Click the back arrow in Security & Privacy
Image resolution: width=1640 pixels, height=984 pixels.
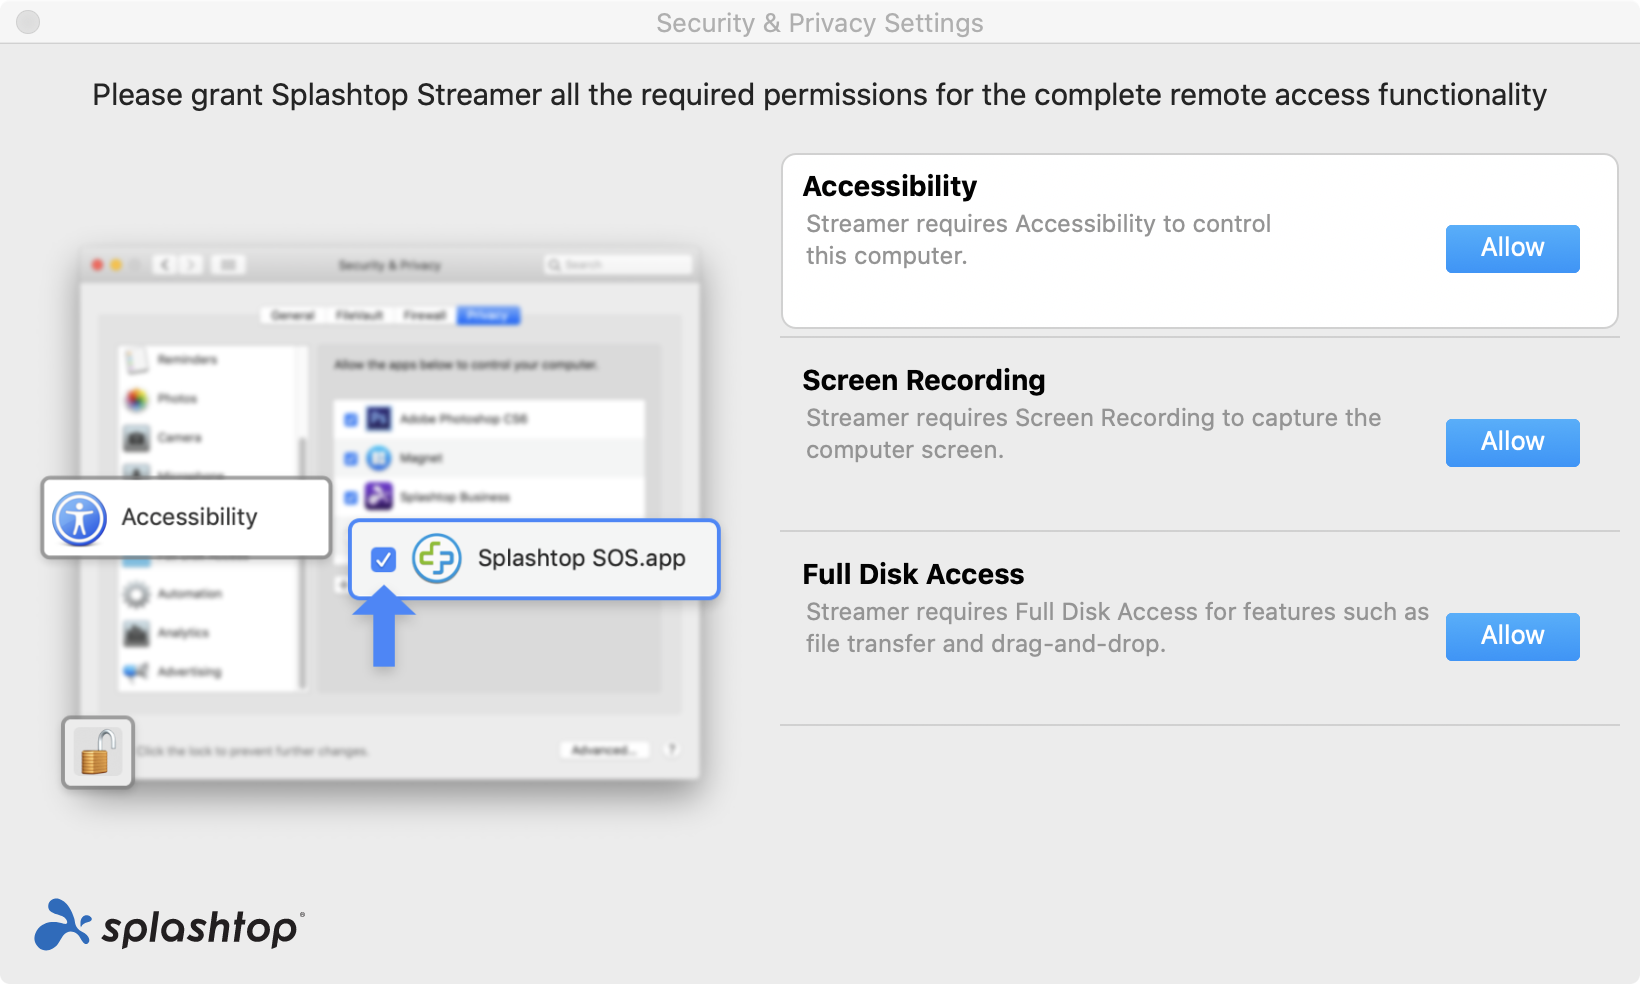[x=163, y=265]
